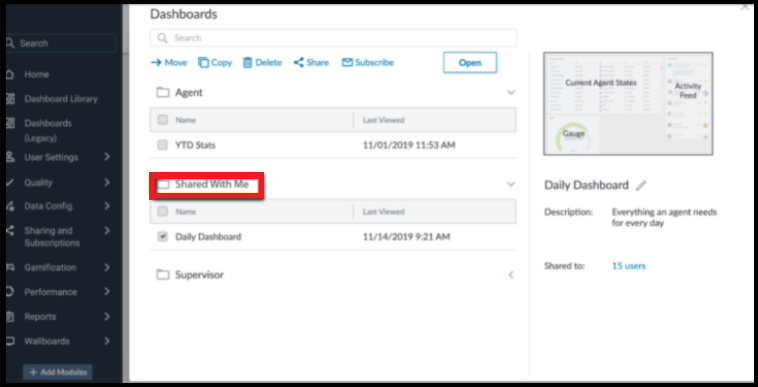Collapse the Shared With Me chevron
758x387 pixels.
pyautogui.click(x=510, y=184)
